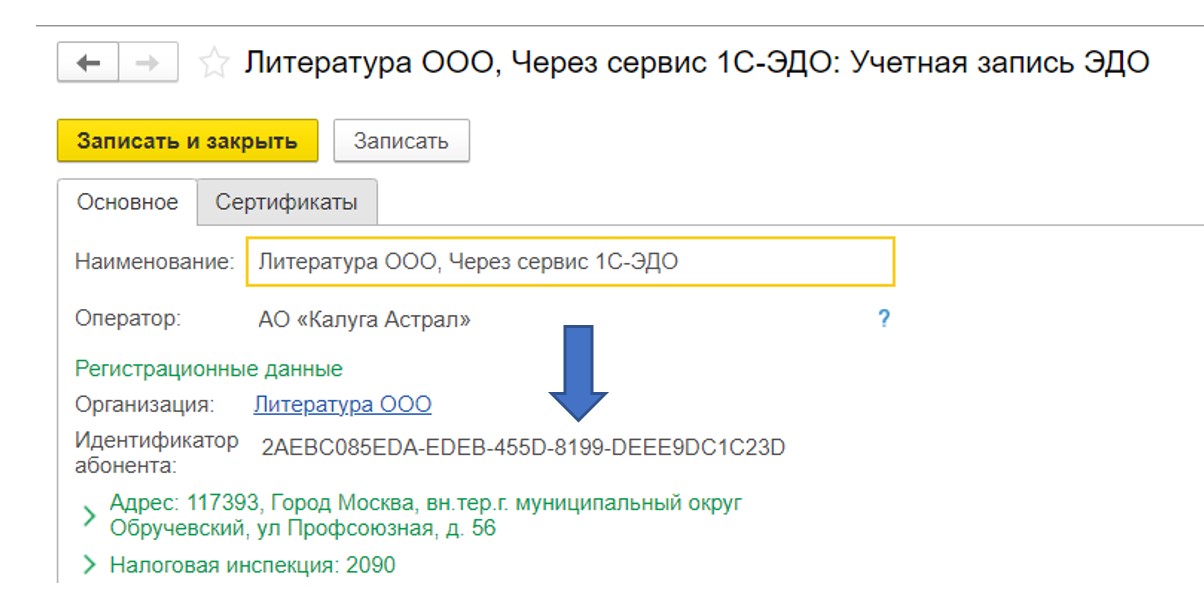Click the forward navigation arrow button
Screen dimensions: 1204x614
(x=148, y=62)
